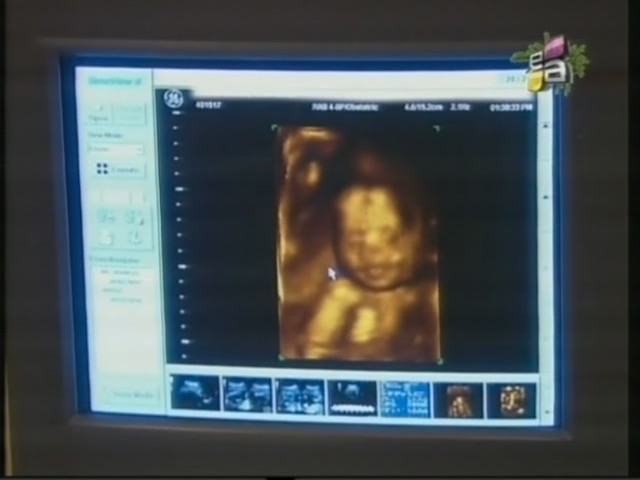Click the GE logo in image header
The width and height of the screenshot is (640, 480).
pos(172,99)
